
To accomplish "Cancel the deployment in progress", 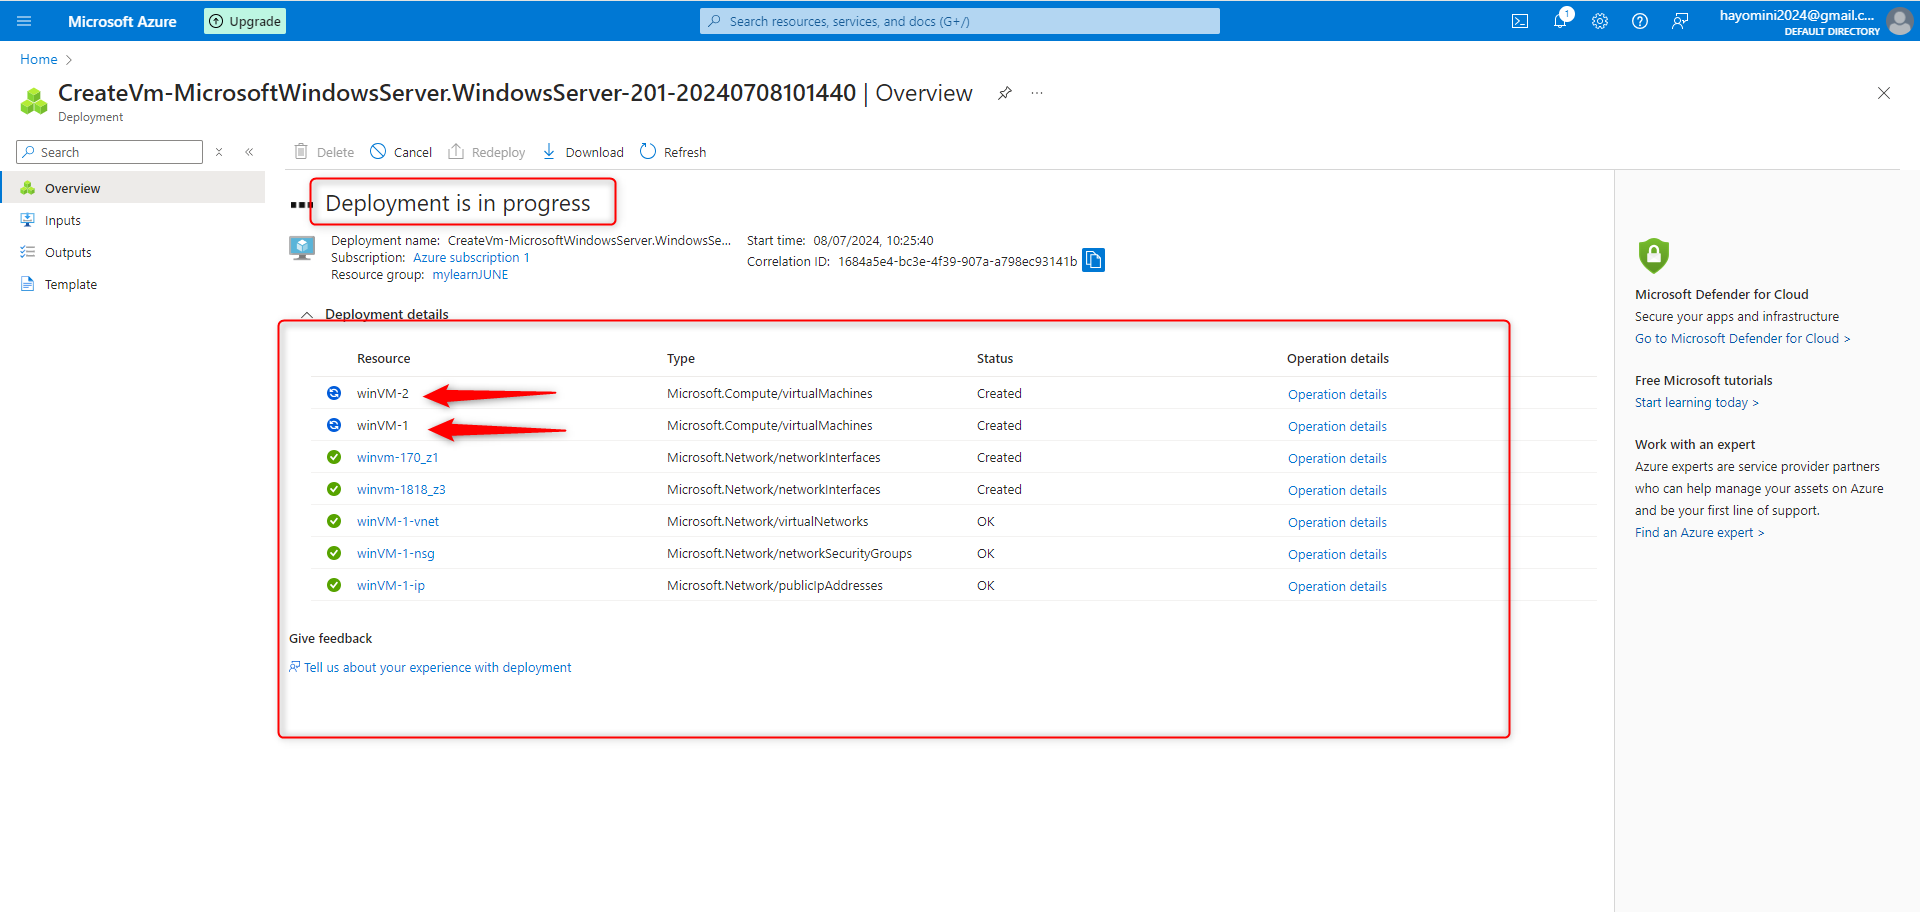I will (x=401, y=152).
